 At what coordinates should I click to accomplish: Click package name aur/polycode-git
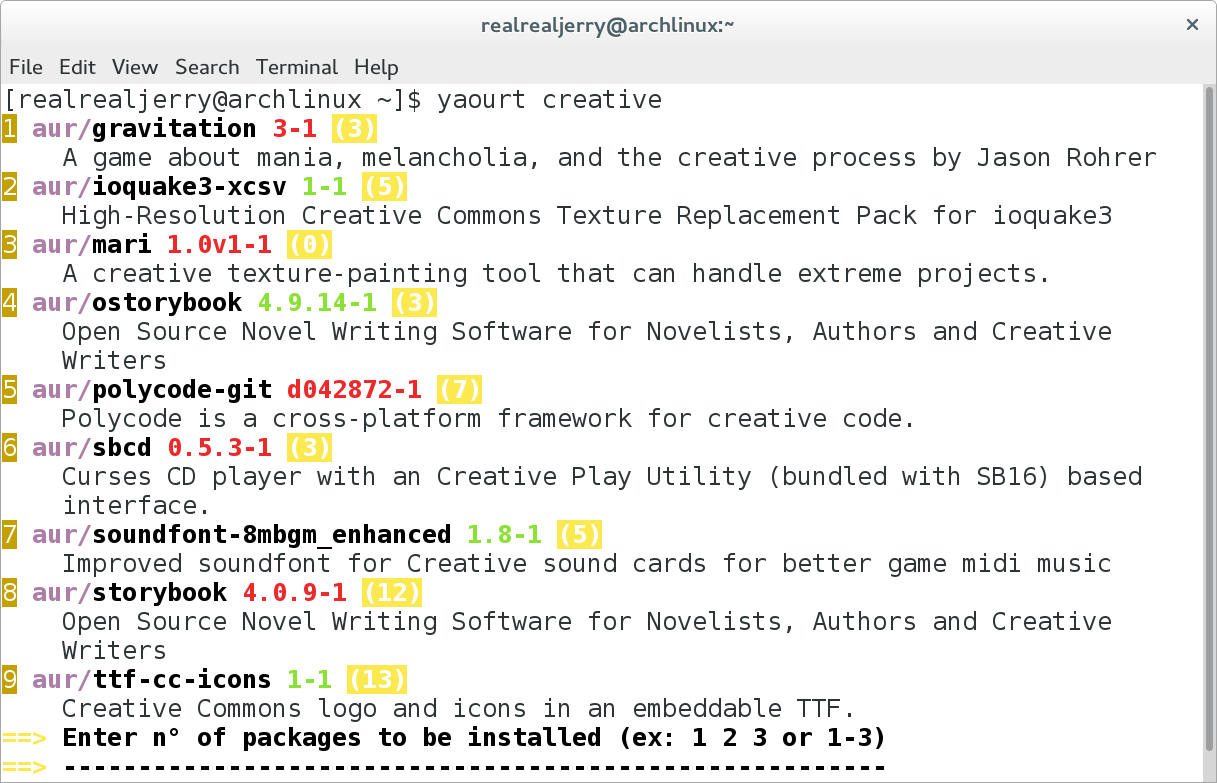[152, 390]
